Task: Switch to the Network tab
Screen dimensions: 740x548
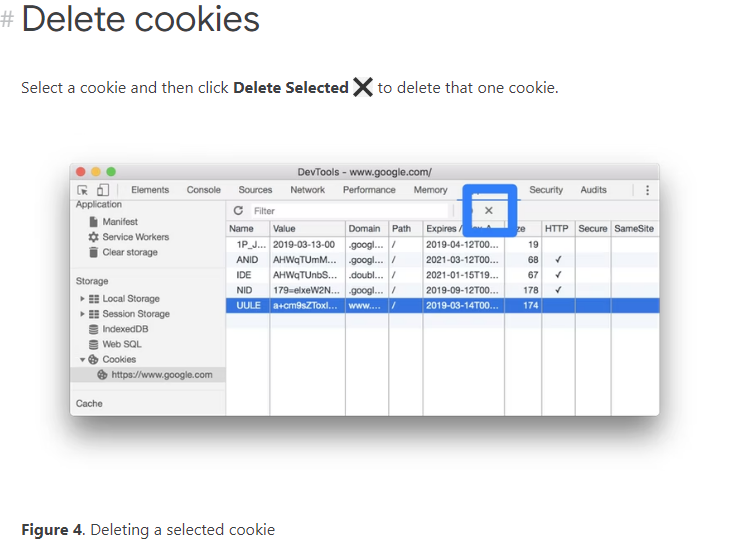Action: (308, 190)
